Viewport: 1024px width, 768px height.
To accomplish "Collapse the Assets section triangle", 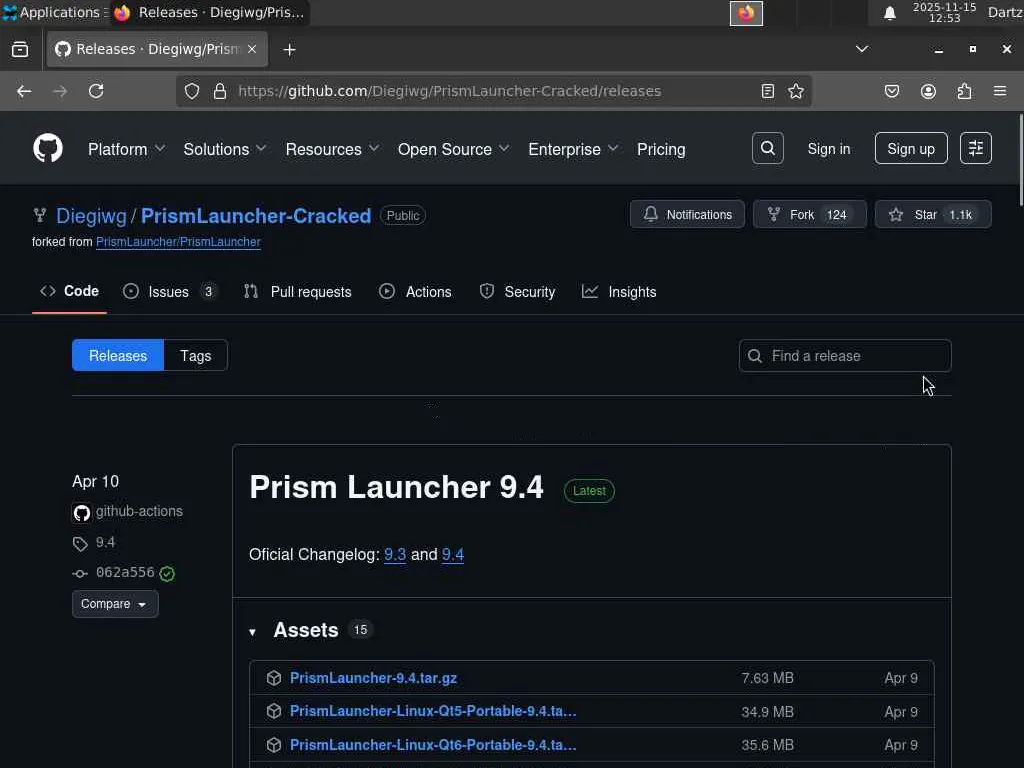I will 253,632.
